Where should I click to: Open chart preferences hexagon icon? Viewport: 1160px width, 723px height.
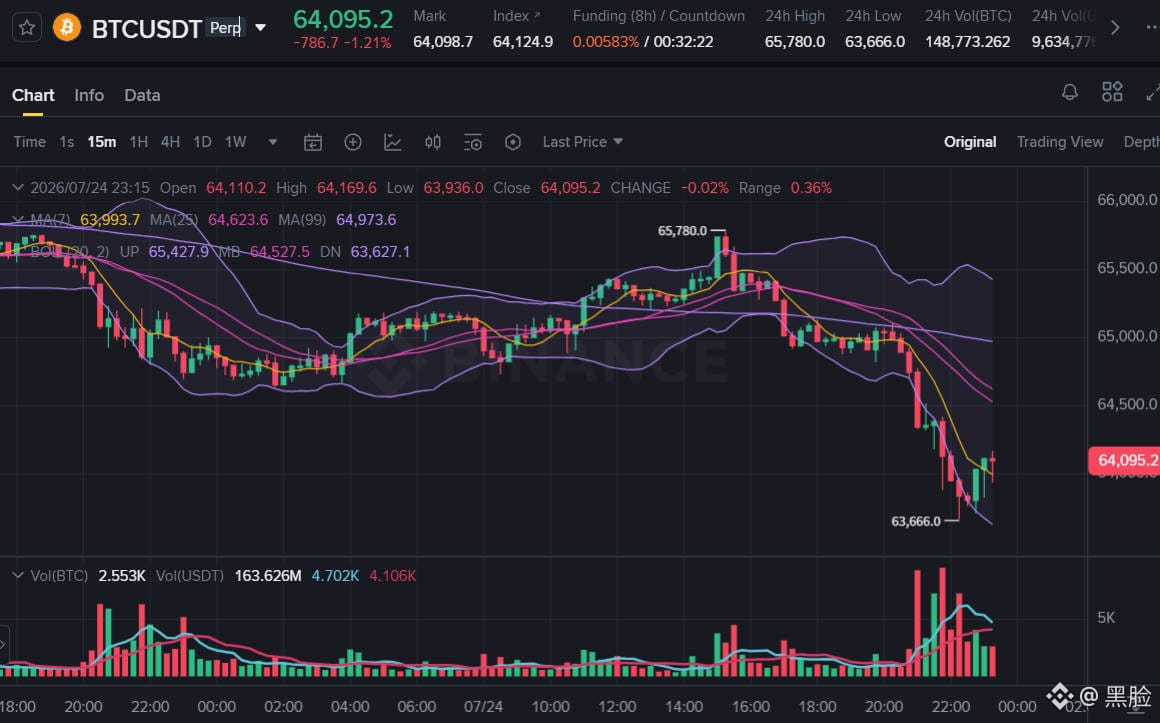pos(513,142)
